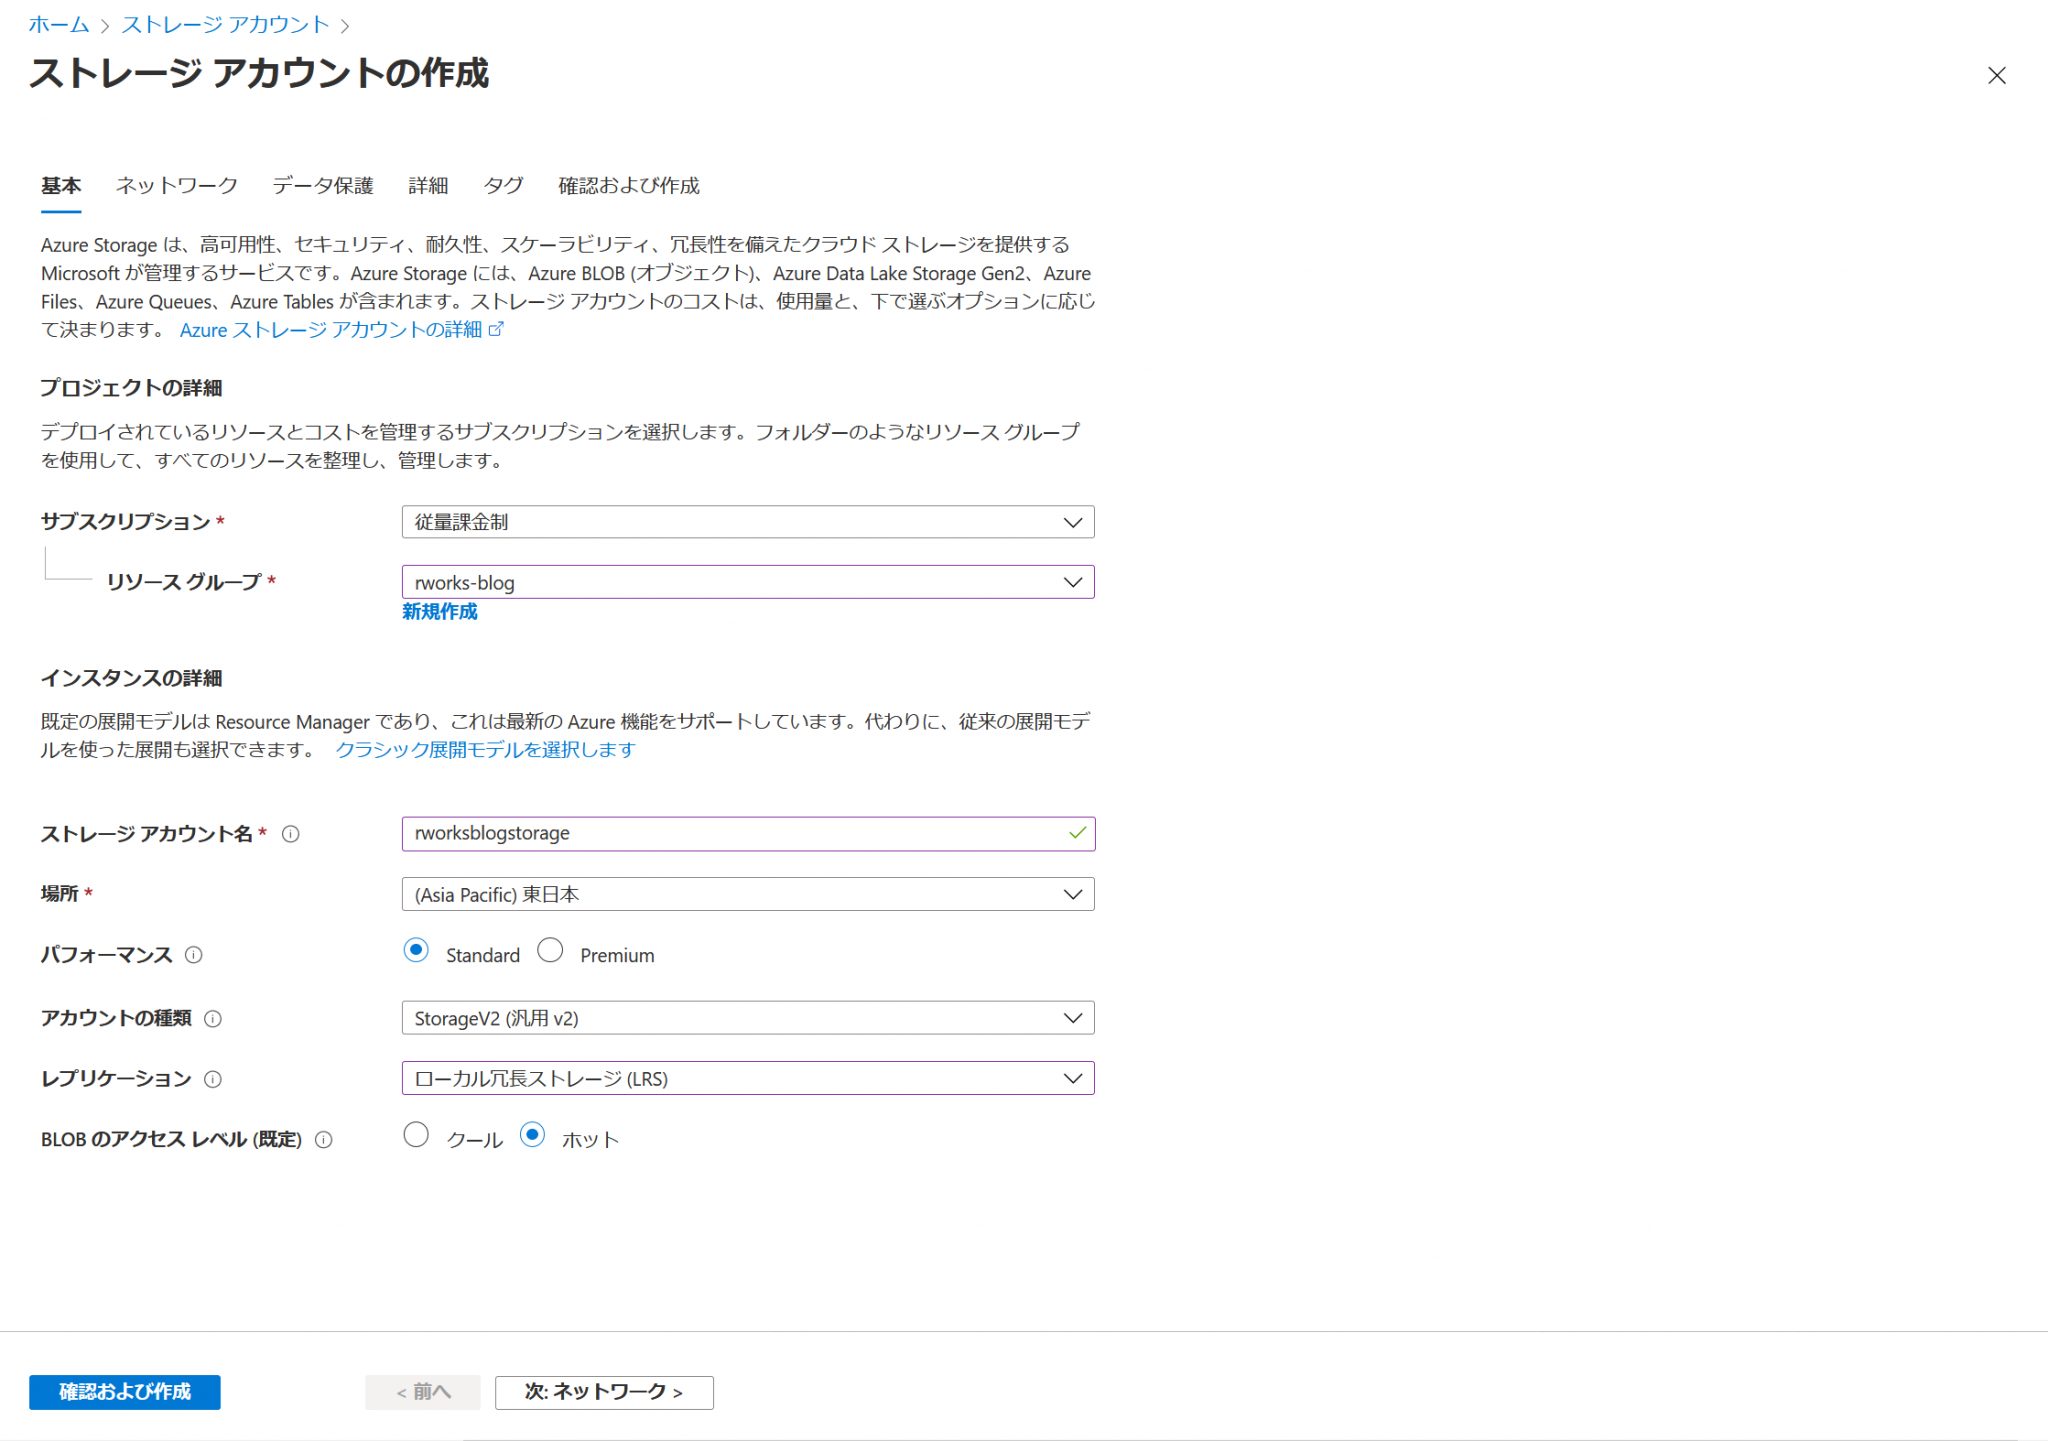Image resolution: width=2048 pixels, height=1441 pixels.
Task: Switch to the 詳細 tab
Action: pyautogui.click(x=428, y=186)
